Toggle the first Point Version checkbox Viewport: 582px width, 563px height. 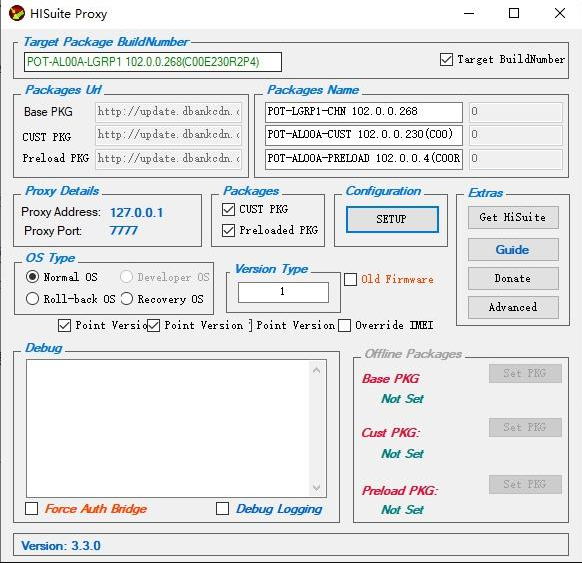[x=65, y=325]
